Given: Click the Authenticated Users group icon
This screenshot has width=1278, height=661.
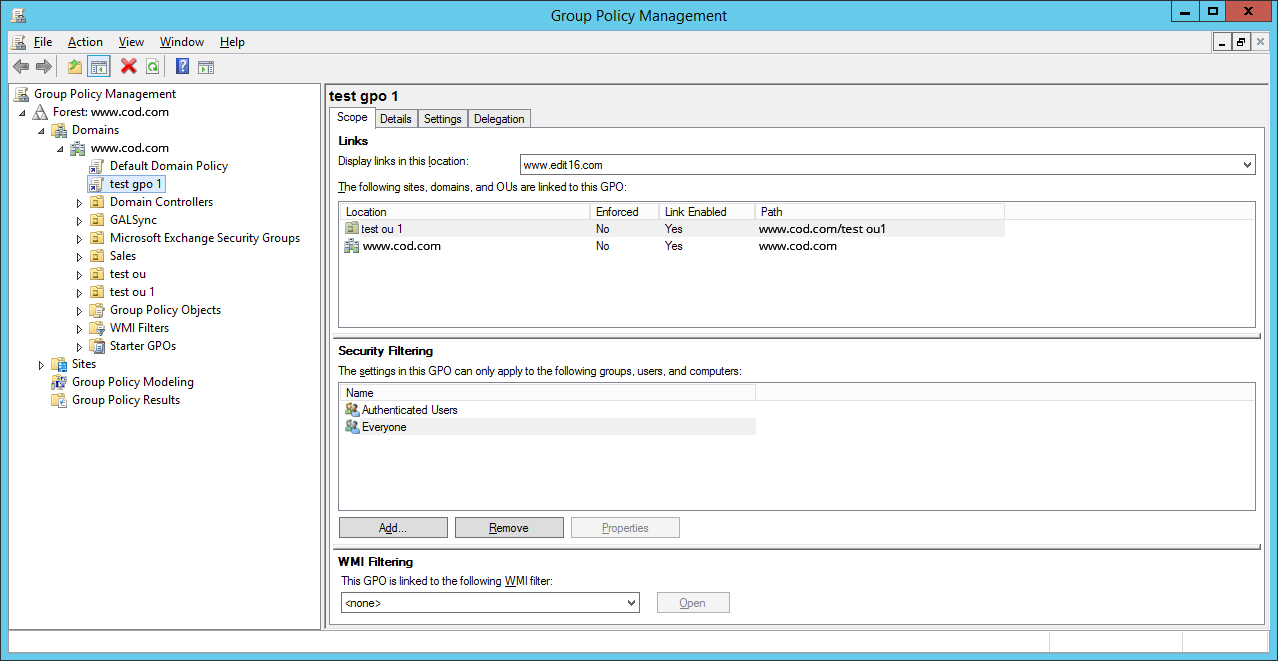Looking at the screenshot, I should (x=352, y=410).
